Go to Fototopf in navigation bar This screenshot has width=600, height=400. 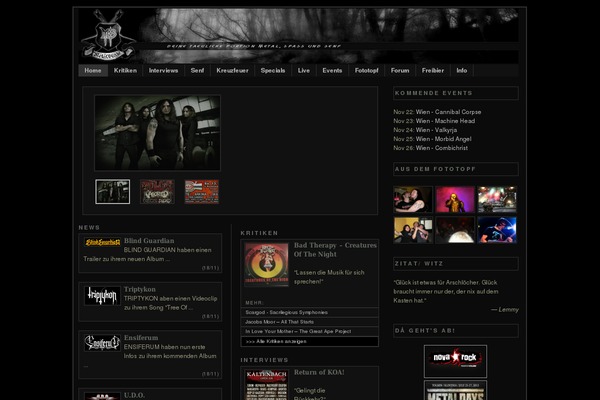pyautogui.click(x=367, y=70)
